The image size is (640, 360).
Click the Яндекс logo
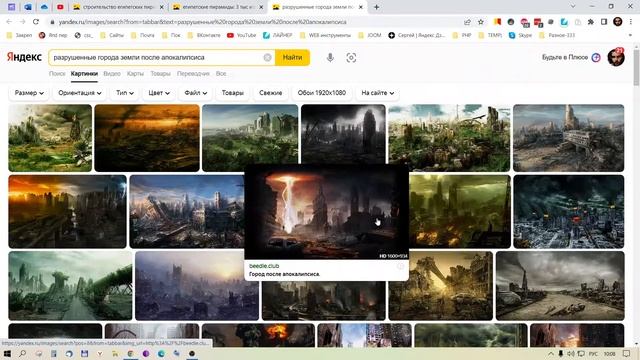[x=24, y=57]
